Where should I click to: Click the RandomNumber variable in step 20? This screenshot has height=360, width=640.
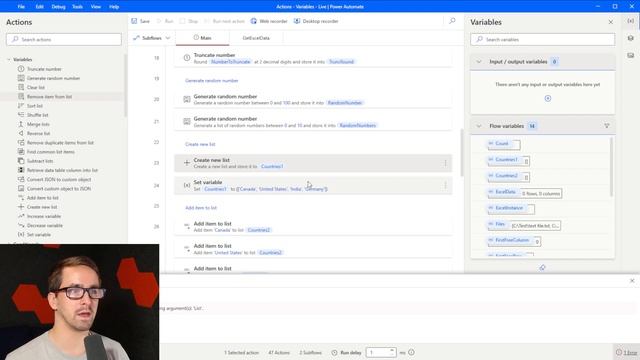coord(345,103)
